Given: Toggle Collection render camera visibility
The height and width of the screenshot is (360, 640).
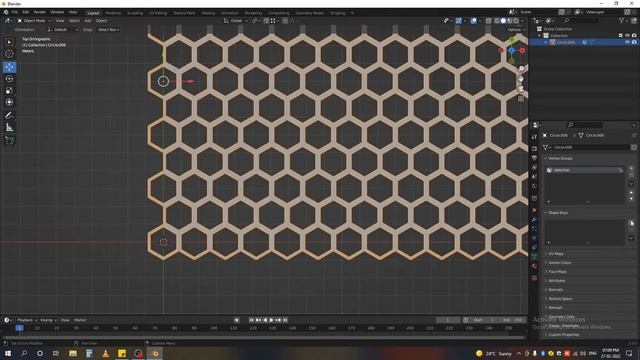Looking at the screenshot, I should pos(634,36).
